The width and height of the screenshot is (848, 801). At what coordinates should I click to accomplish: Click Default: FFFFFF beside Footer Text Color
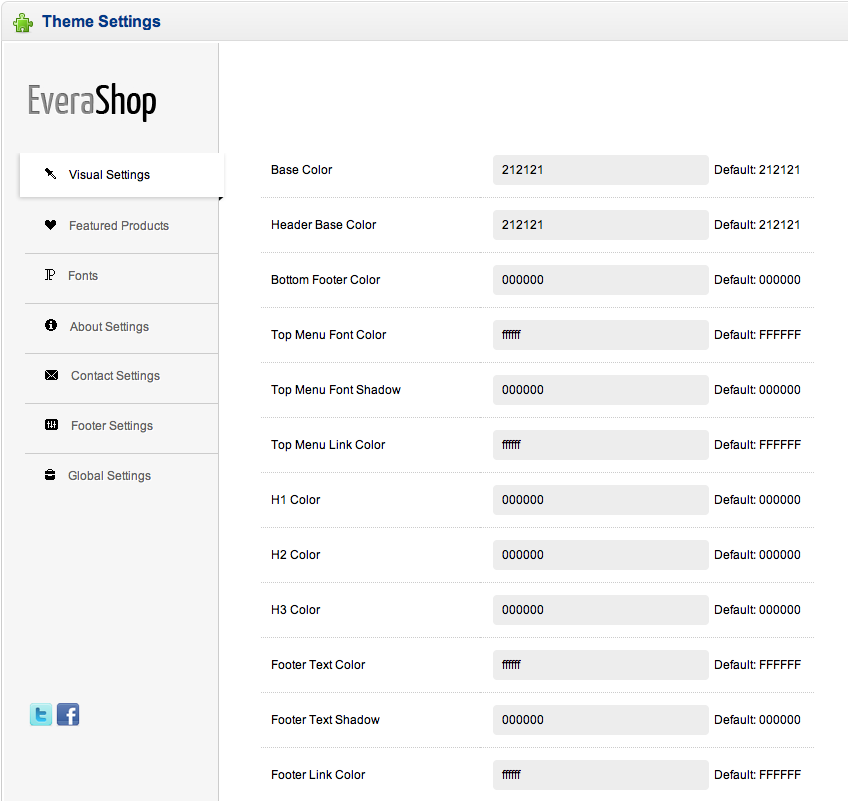click(757, 665)
